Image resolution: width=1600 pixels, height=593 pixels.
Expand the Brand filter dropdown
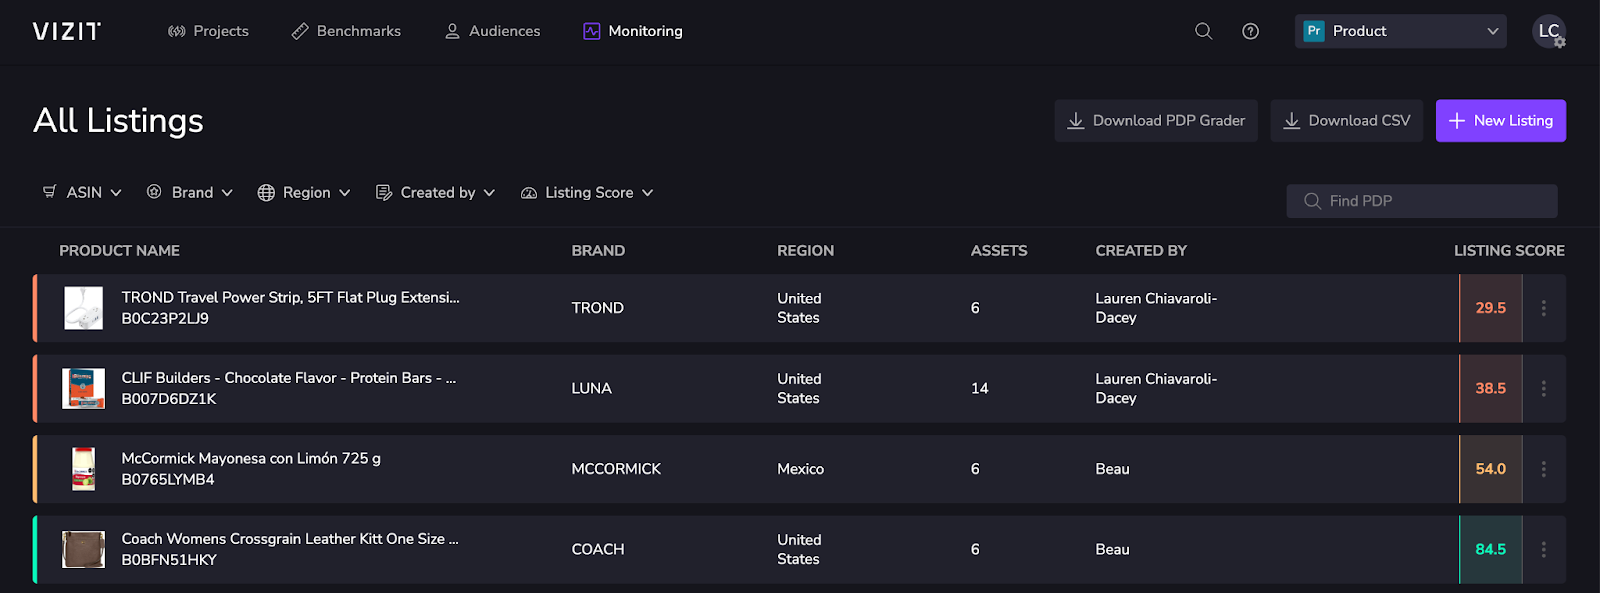tap(190, 192)
